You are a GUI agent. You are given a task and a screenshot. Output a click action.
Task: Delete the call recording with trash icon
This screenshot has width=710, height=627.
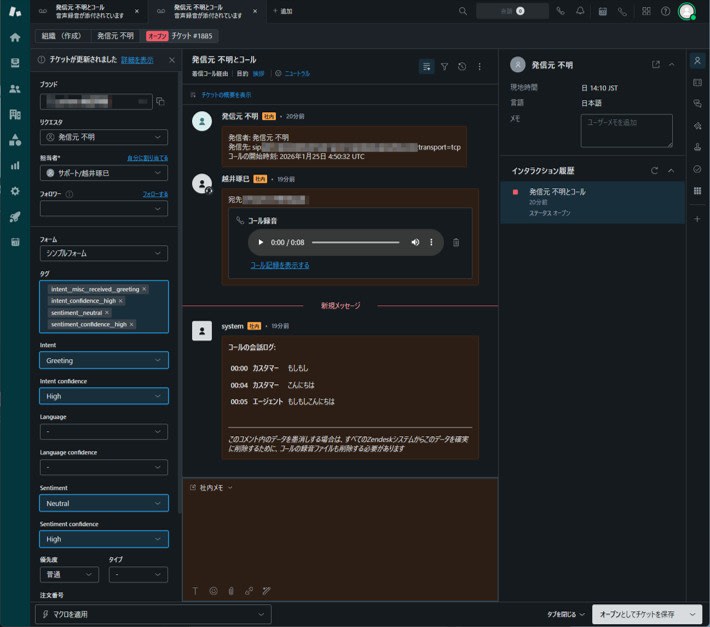point(456,242)
